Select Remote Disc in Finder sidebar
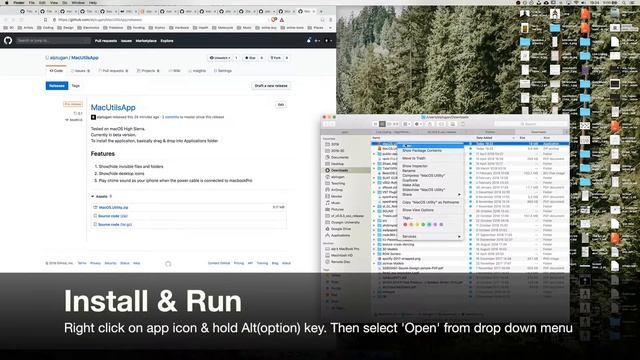The width and height of the screenshot is (640, 360). pos(340,262)
